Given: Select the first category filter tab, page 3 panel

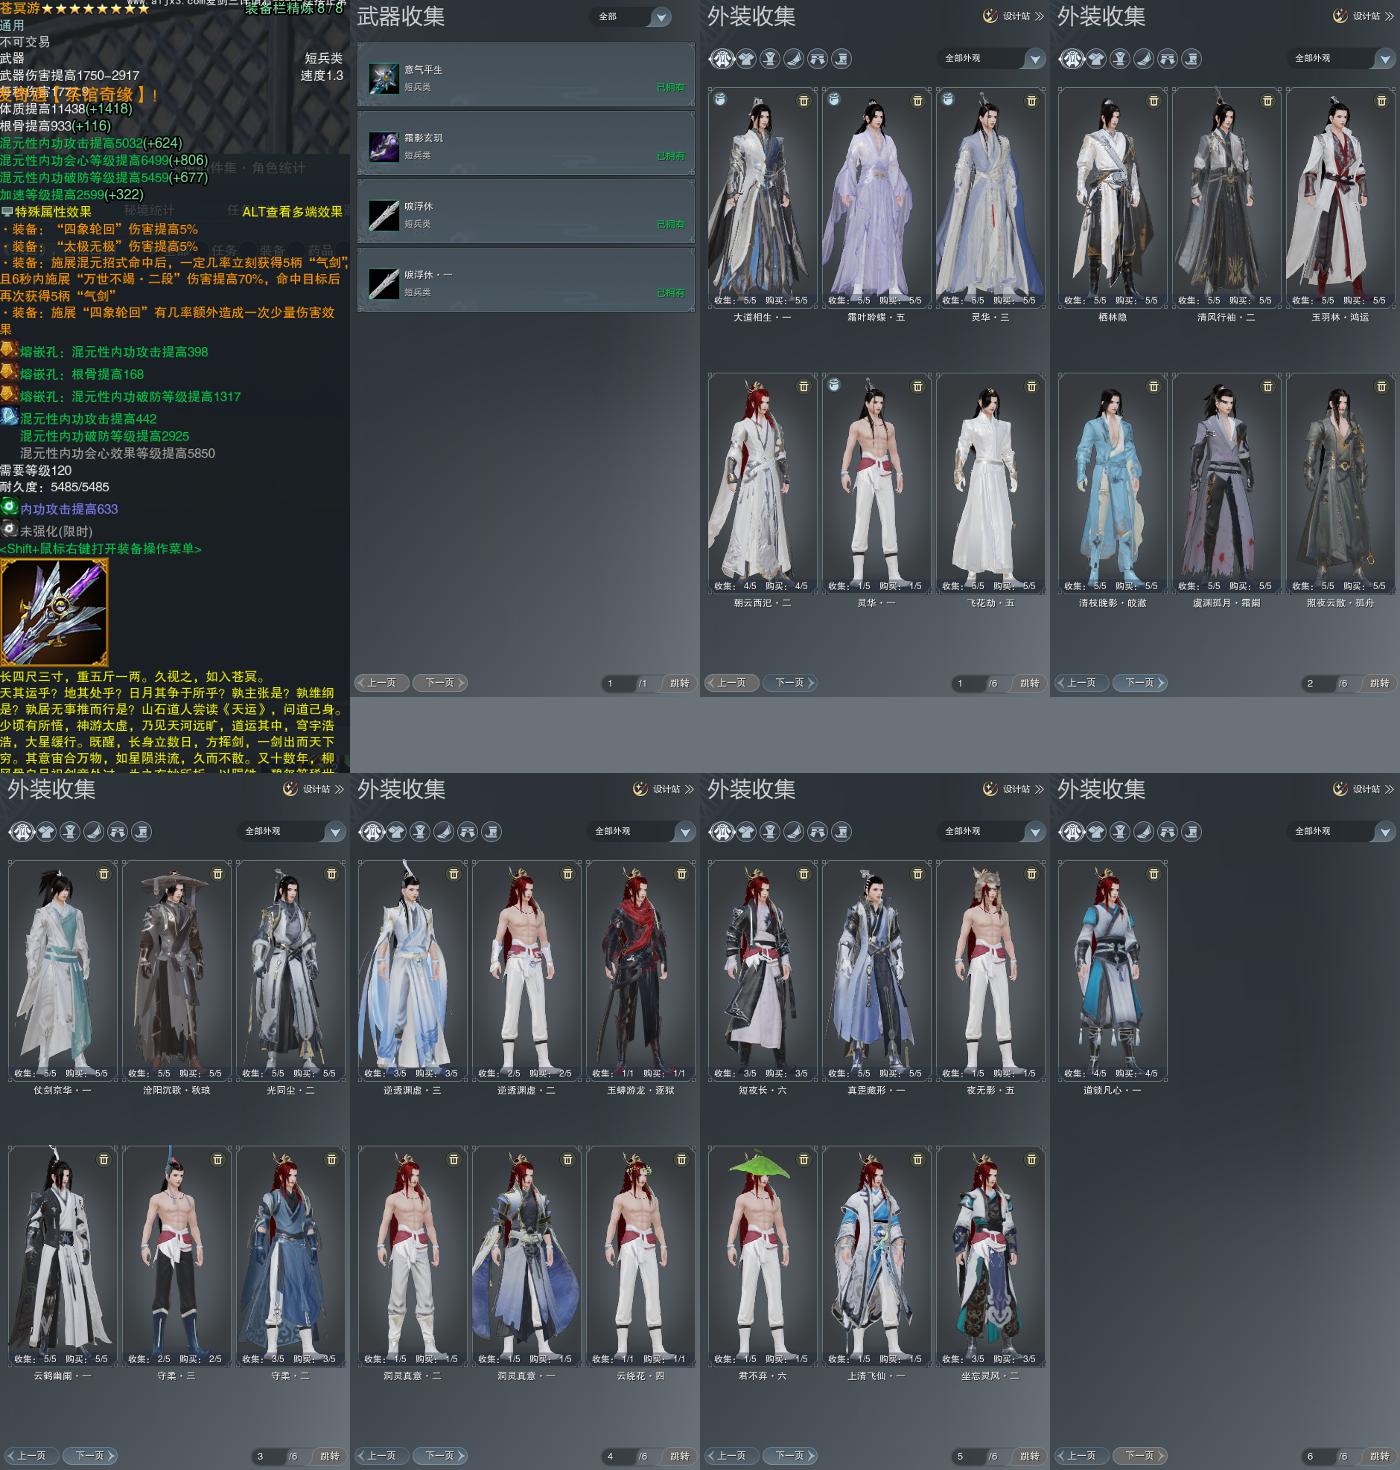Looking at the screenshot, I should (x=22, y=832).
